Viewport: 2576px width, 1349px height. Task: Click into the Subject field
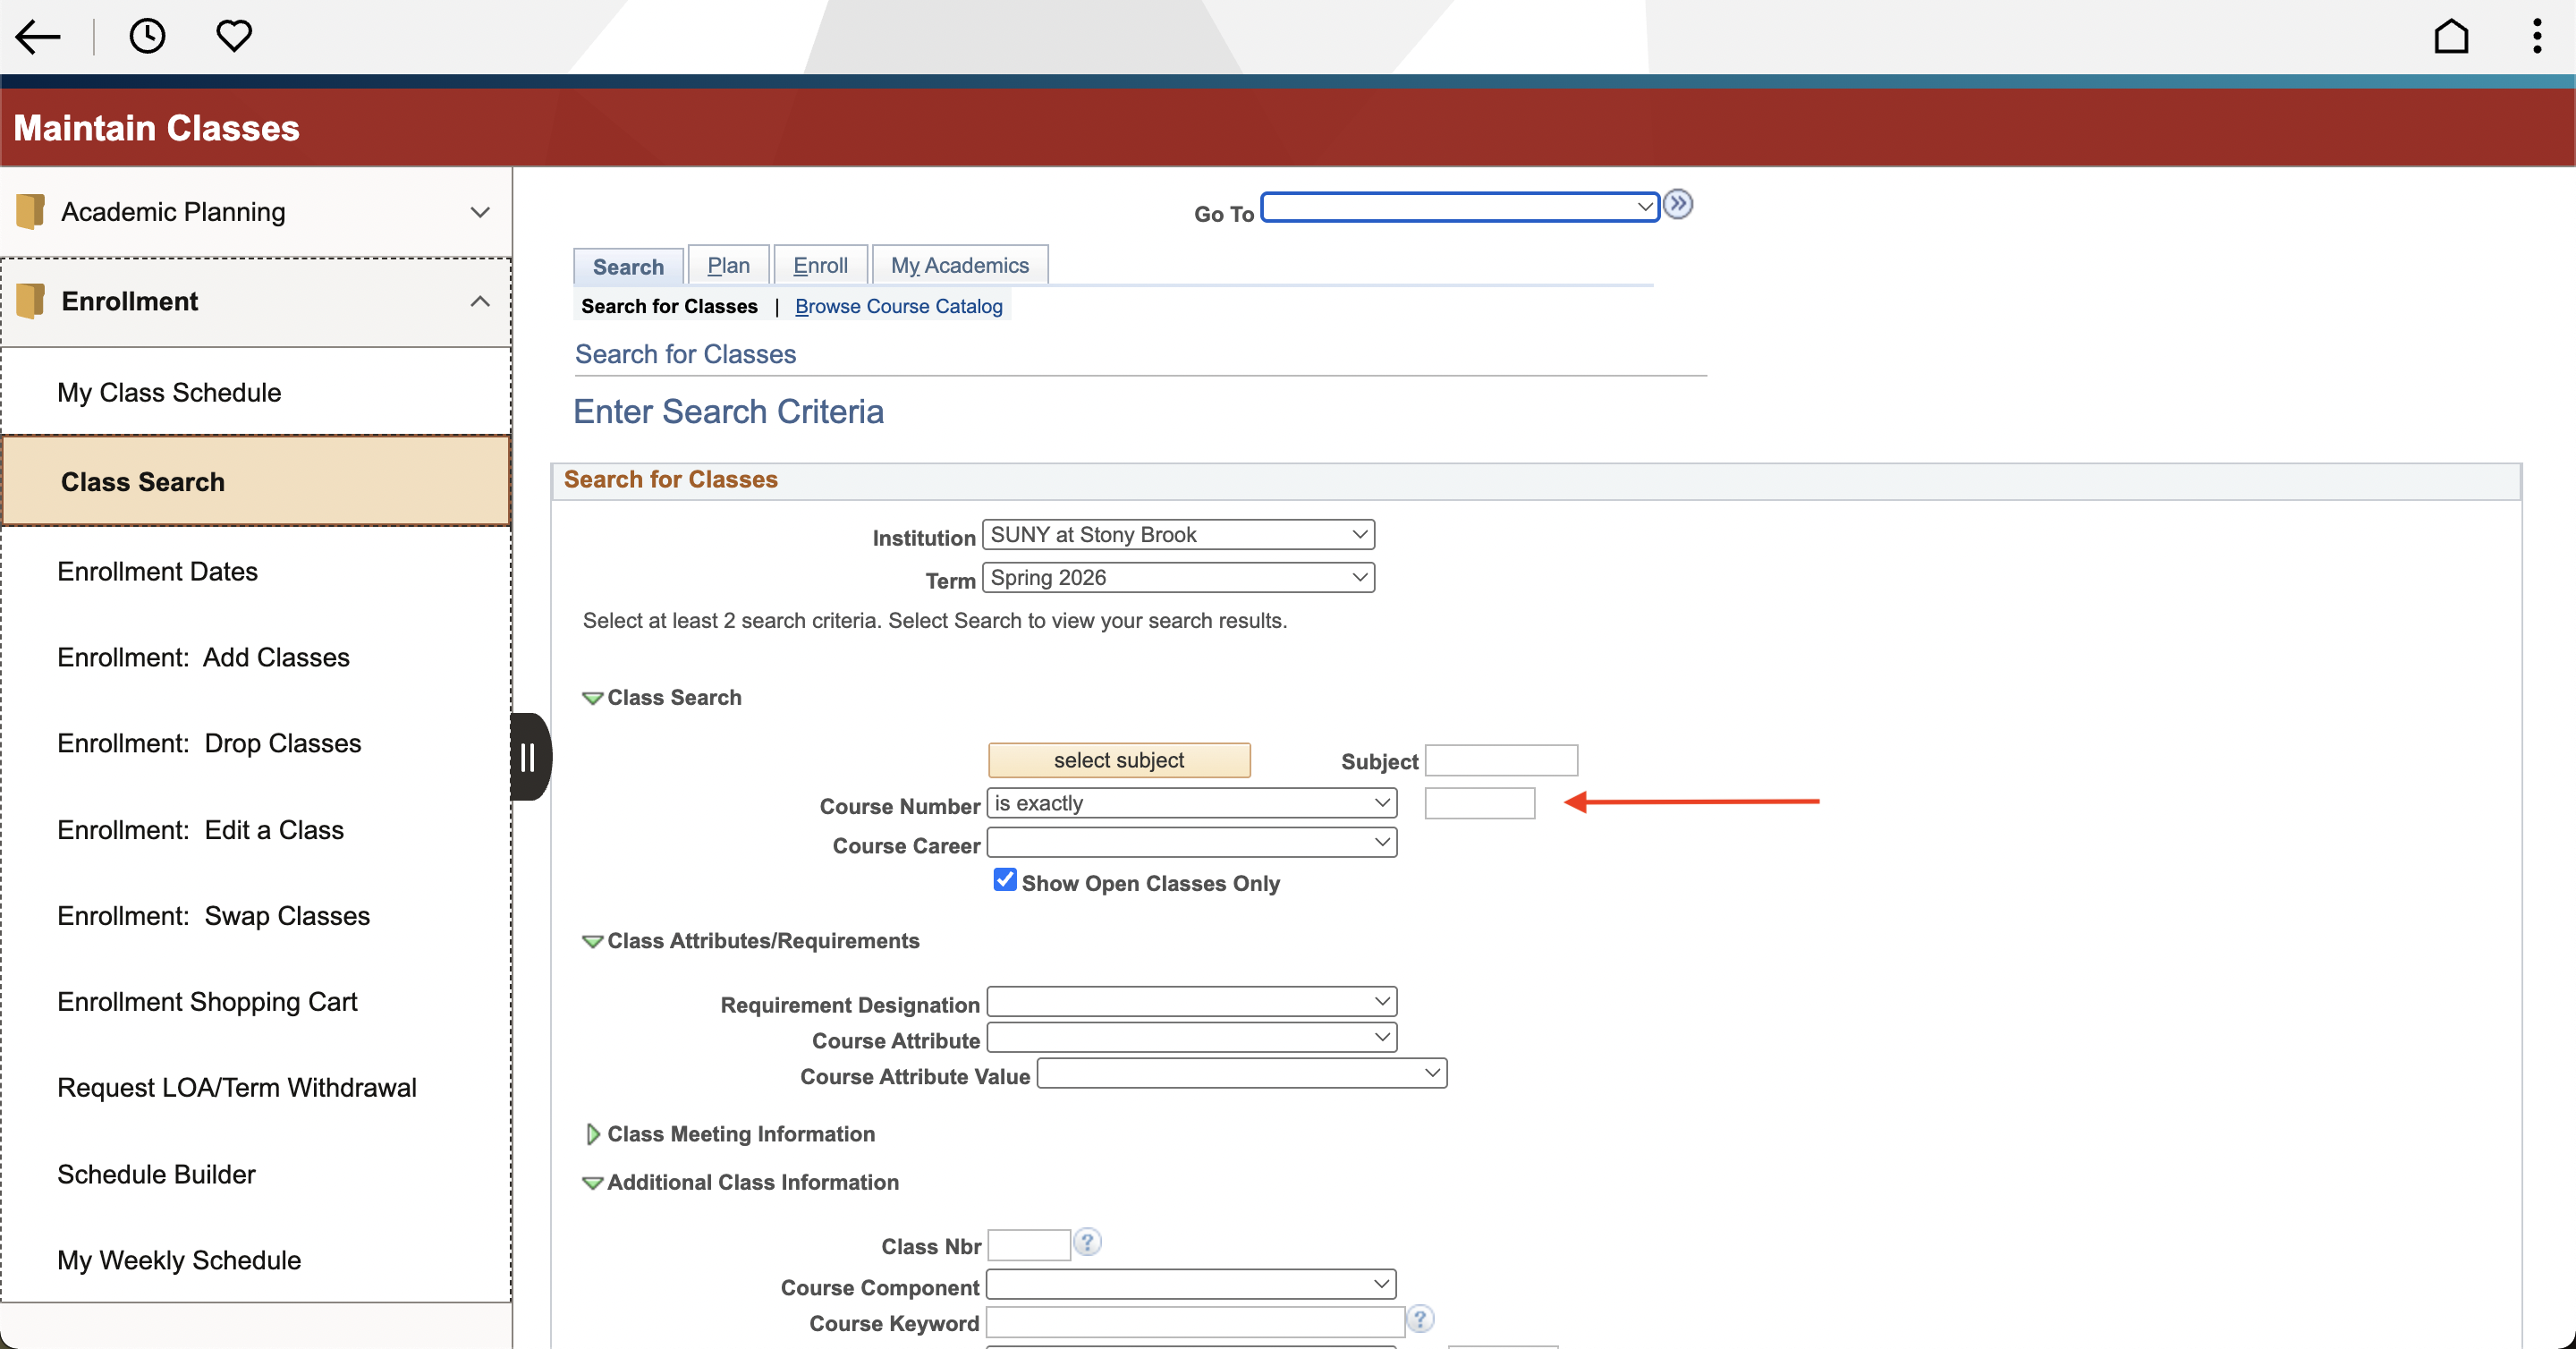point(1501,761)
